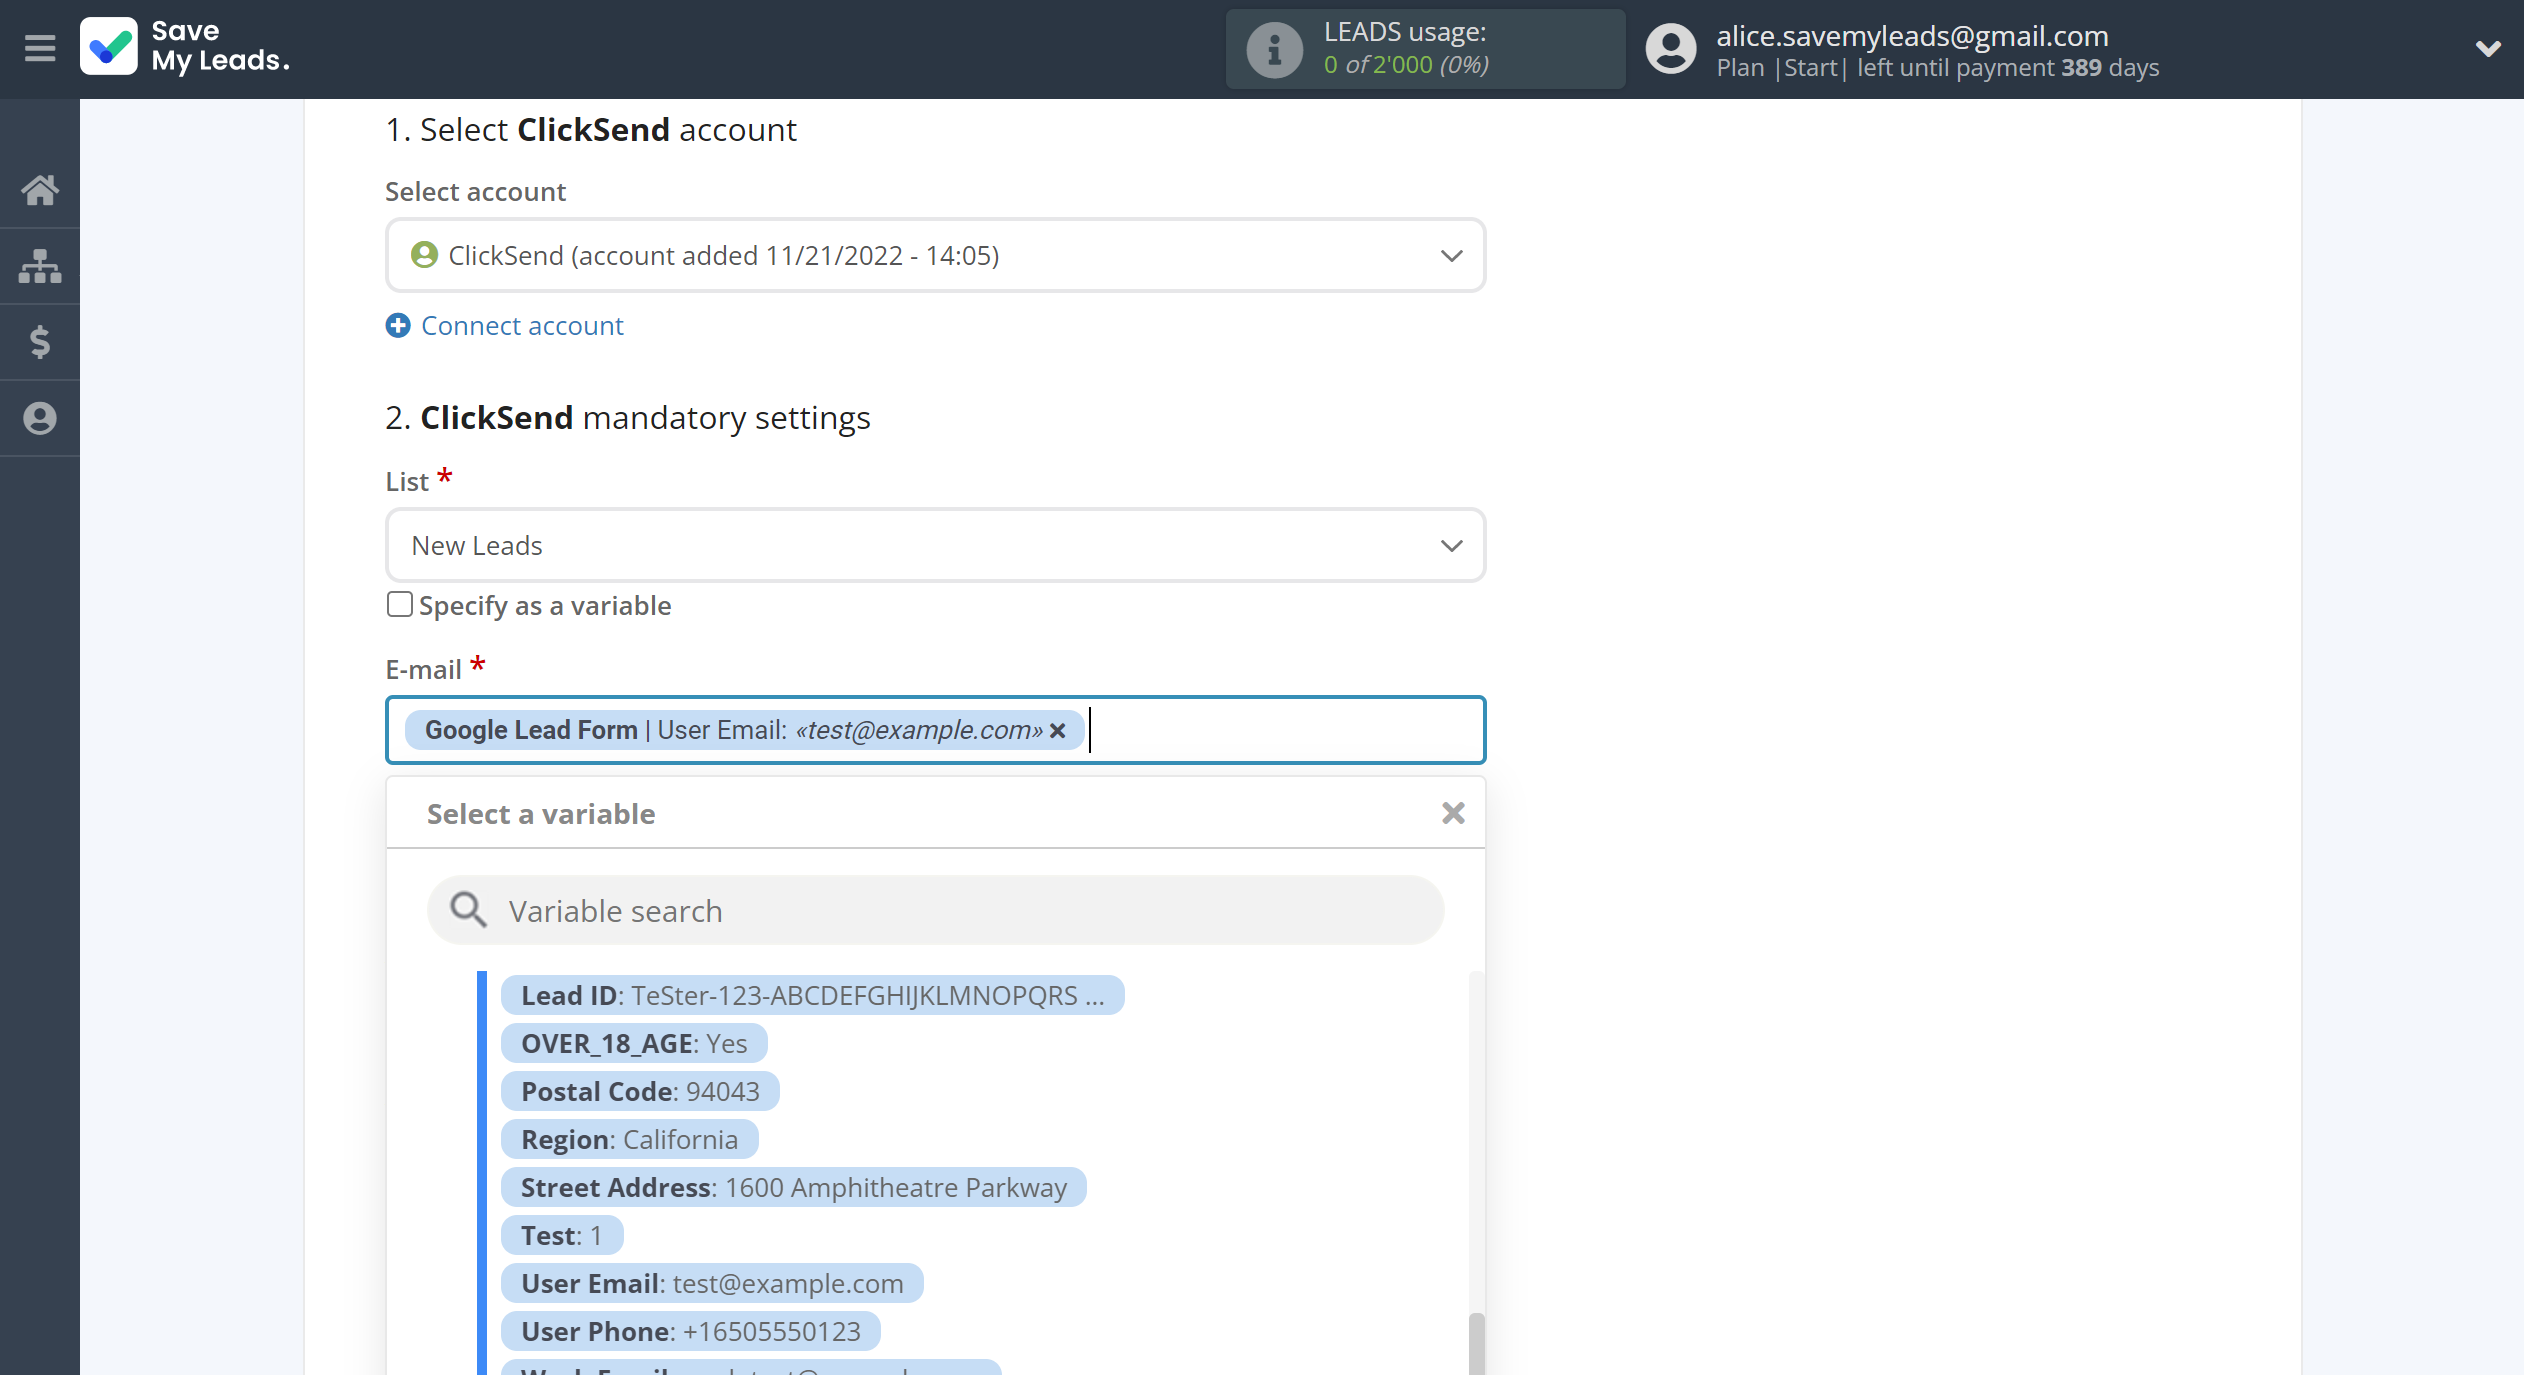Click the SaveMyLeads logo
Image resolution: width=2524 pixels, height=1375 pixels.
tap(186, 47)
